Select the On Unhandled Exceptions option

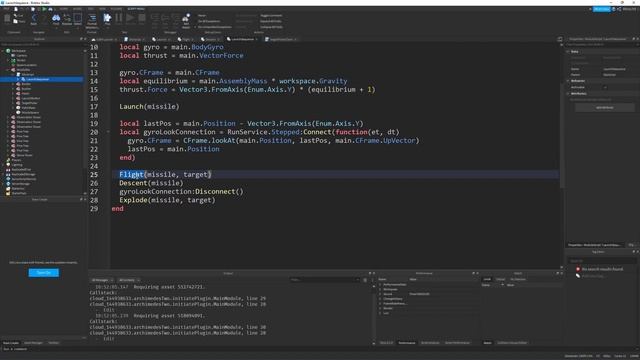click(214, 27)
